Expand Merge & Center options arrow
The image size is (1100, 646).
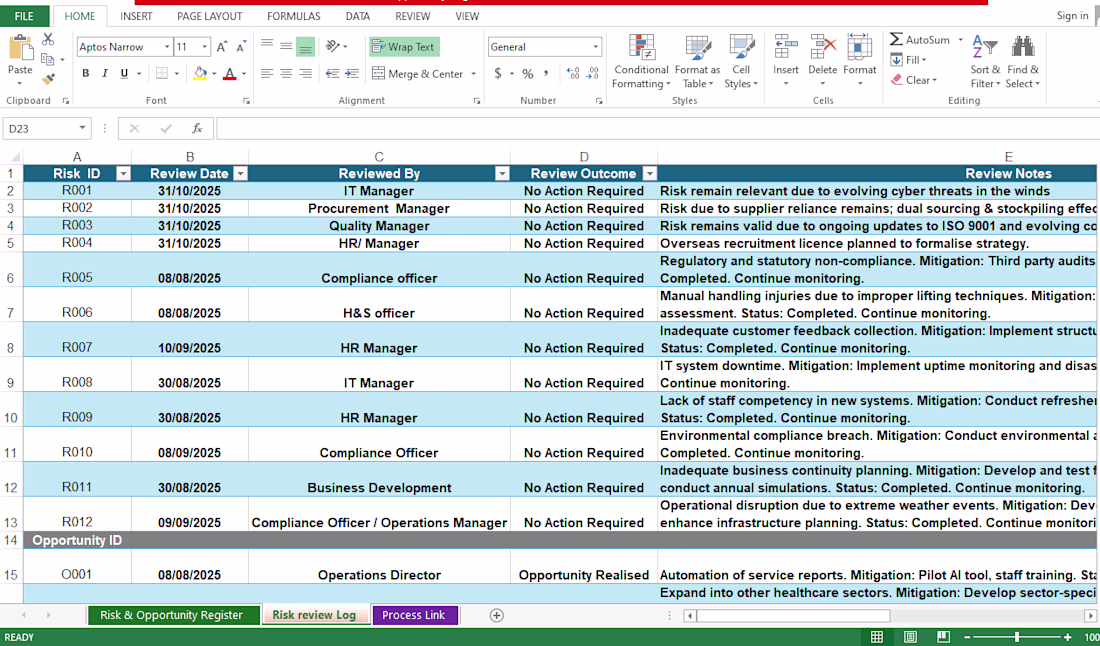click(474, 74)
